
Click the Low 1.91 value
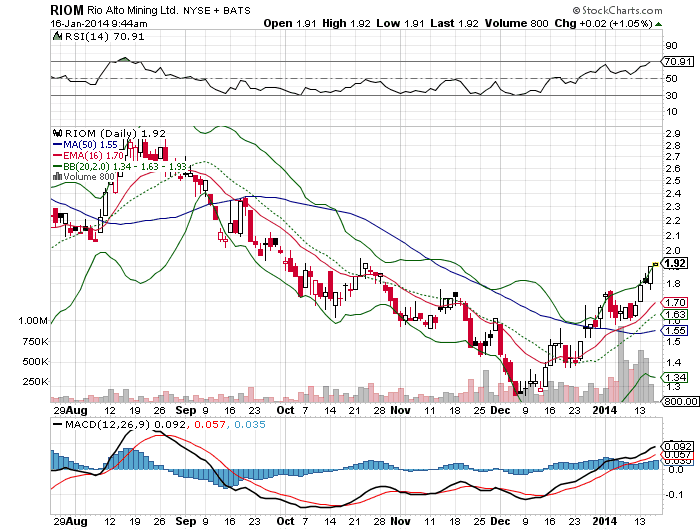click(400, 24)
